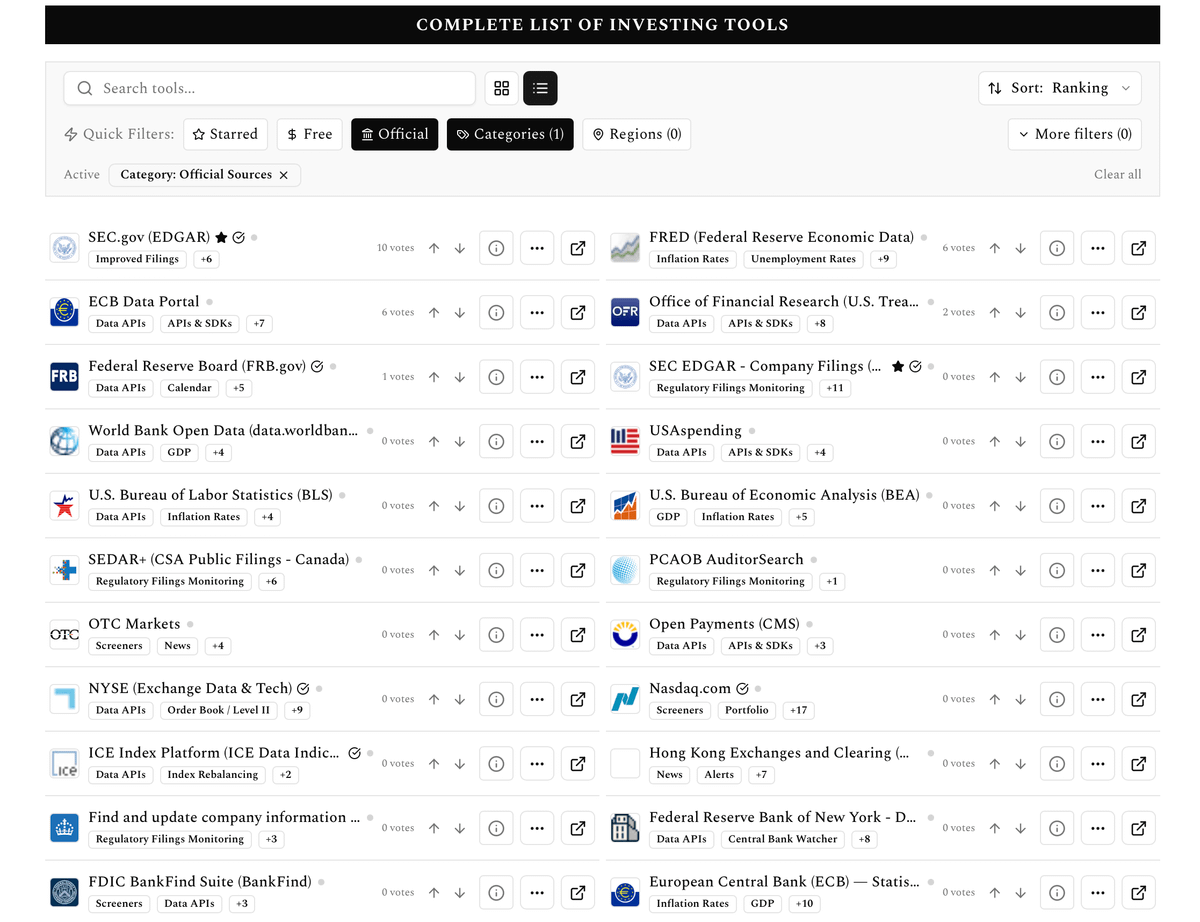The width and height of the screenshot is (1200, 922).
Task: Open more options for ICE Index Platform
Action: (x=537, y=763)
